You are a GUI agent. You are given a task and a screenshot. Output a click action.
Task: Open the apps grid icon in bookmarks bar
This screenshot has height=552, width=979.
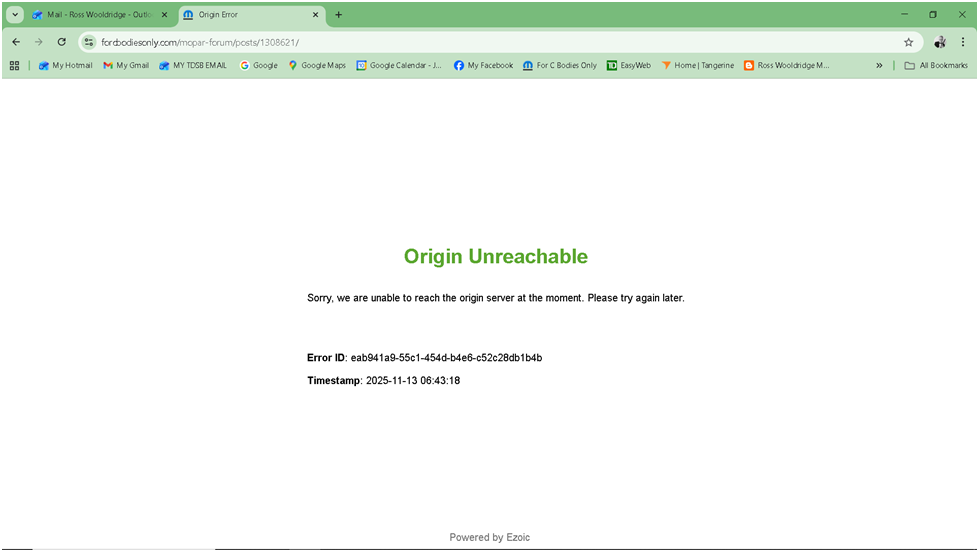(x=14, y=66)
